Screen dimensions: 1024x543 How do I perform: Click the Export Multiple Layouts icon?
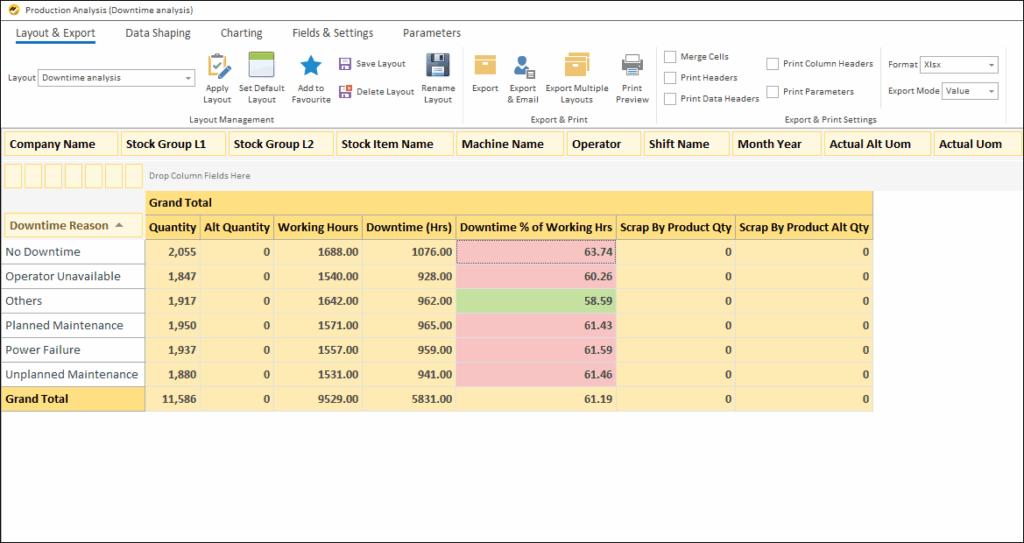[576, 66]
